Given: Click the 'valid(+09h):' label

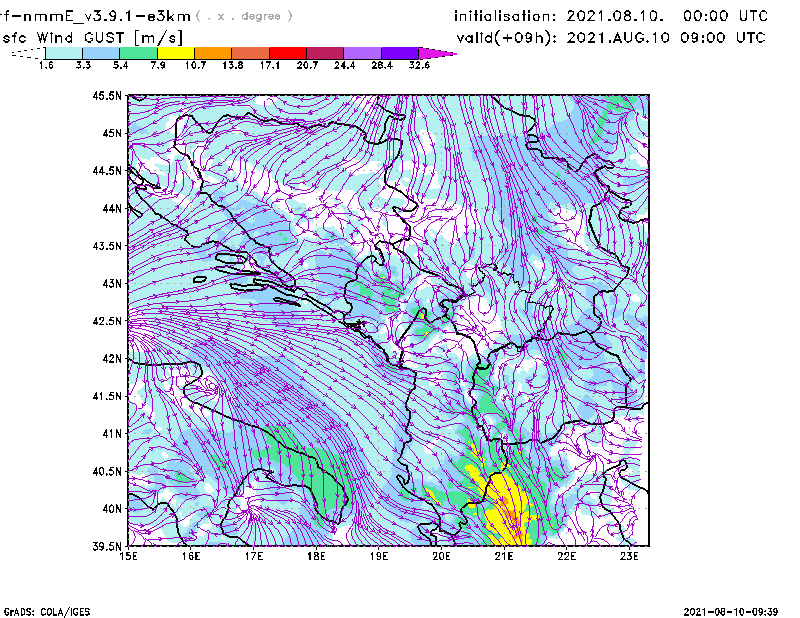Looking at the screenshot, I should point(507,38).
